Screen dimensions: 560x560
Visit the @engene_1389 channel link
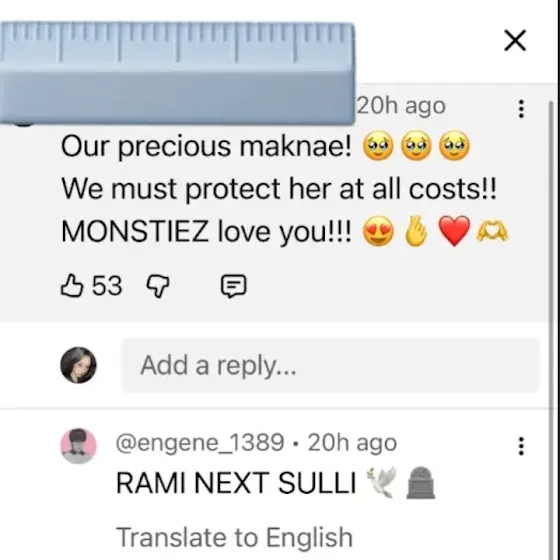pyautogui.click(x=200, y=443)
